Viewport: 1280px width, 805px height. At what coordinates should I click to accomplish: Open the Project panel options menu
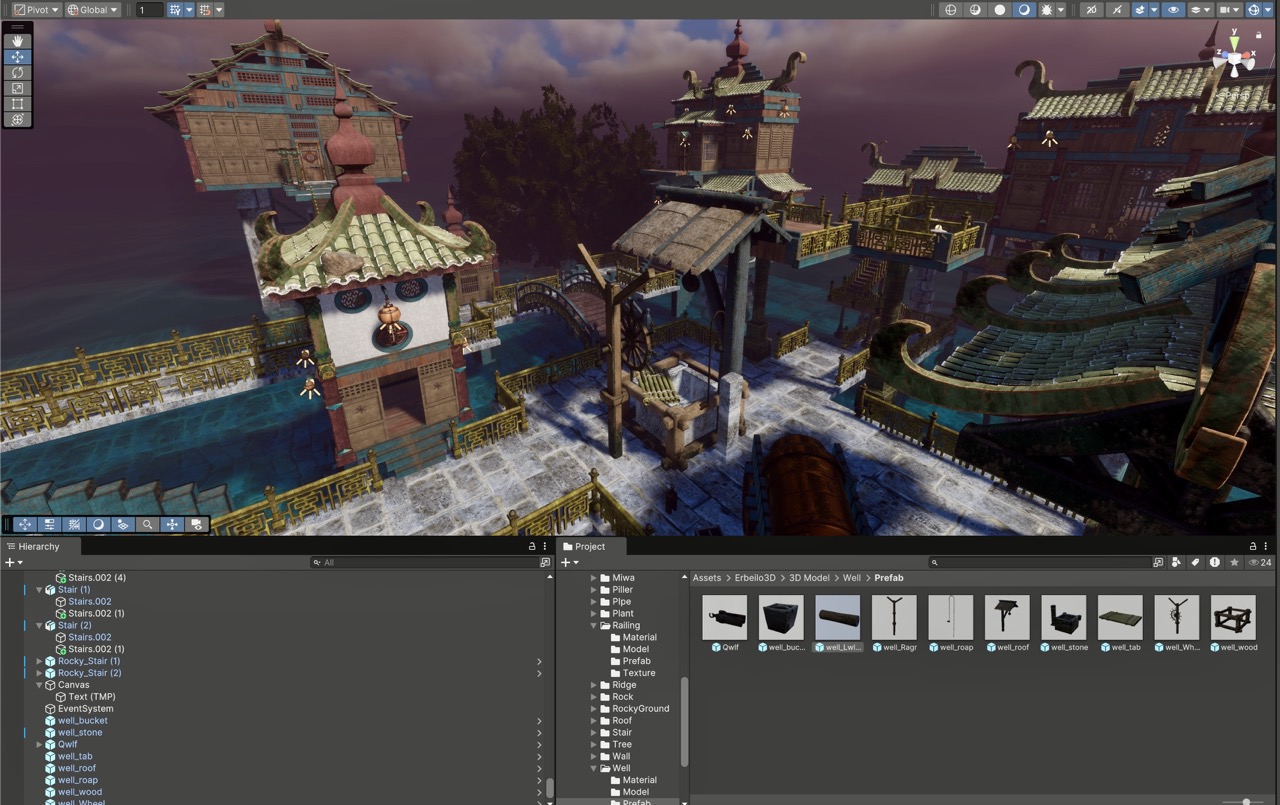pos(1267,546)
